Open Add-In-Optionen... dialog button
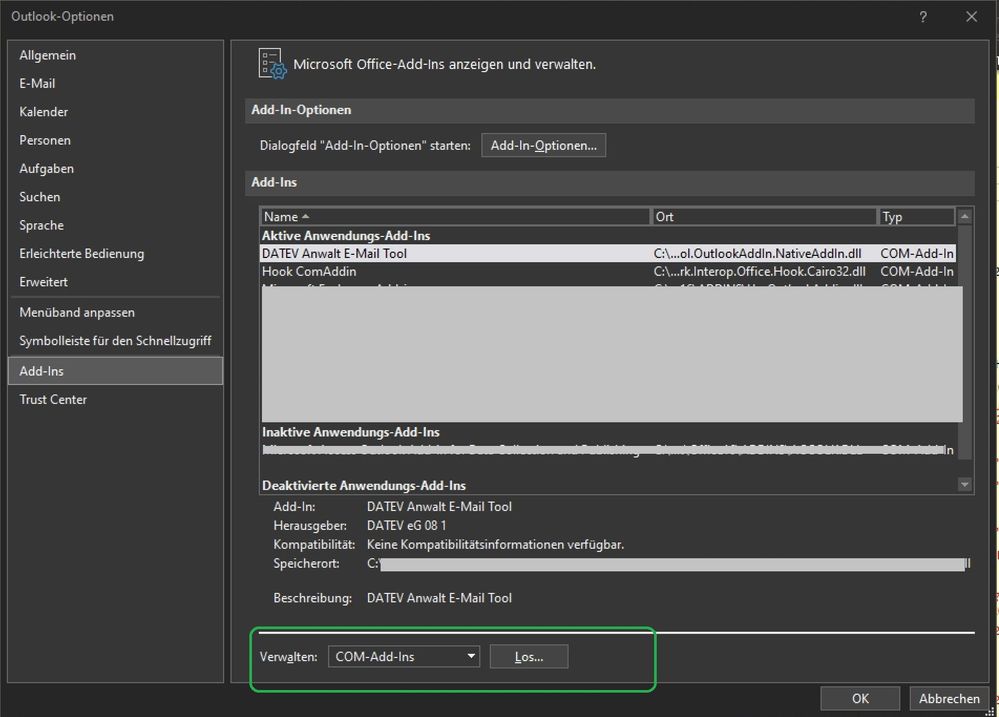The image size is (999, 717). (543, 145)
